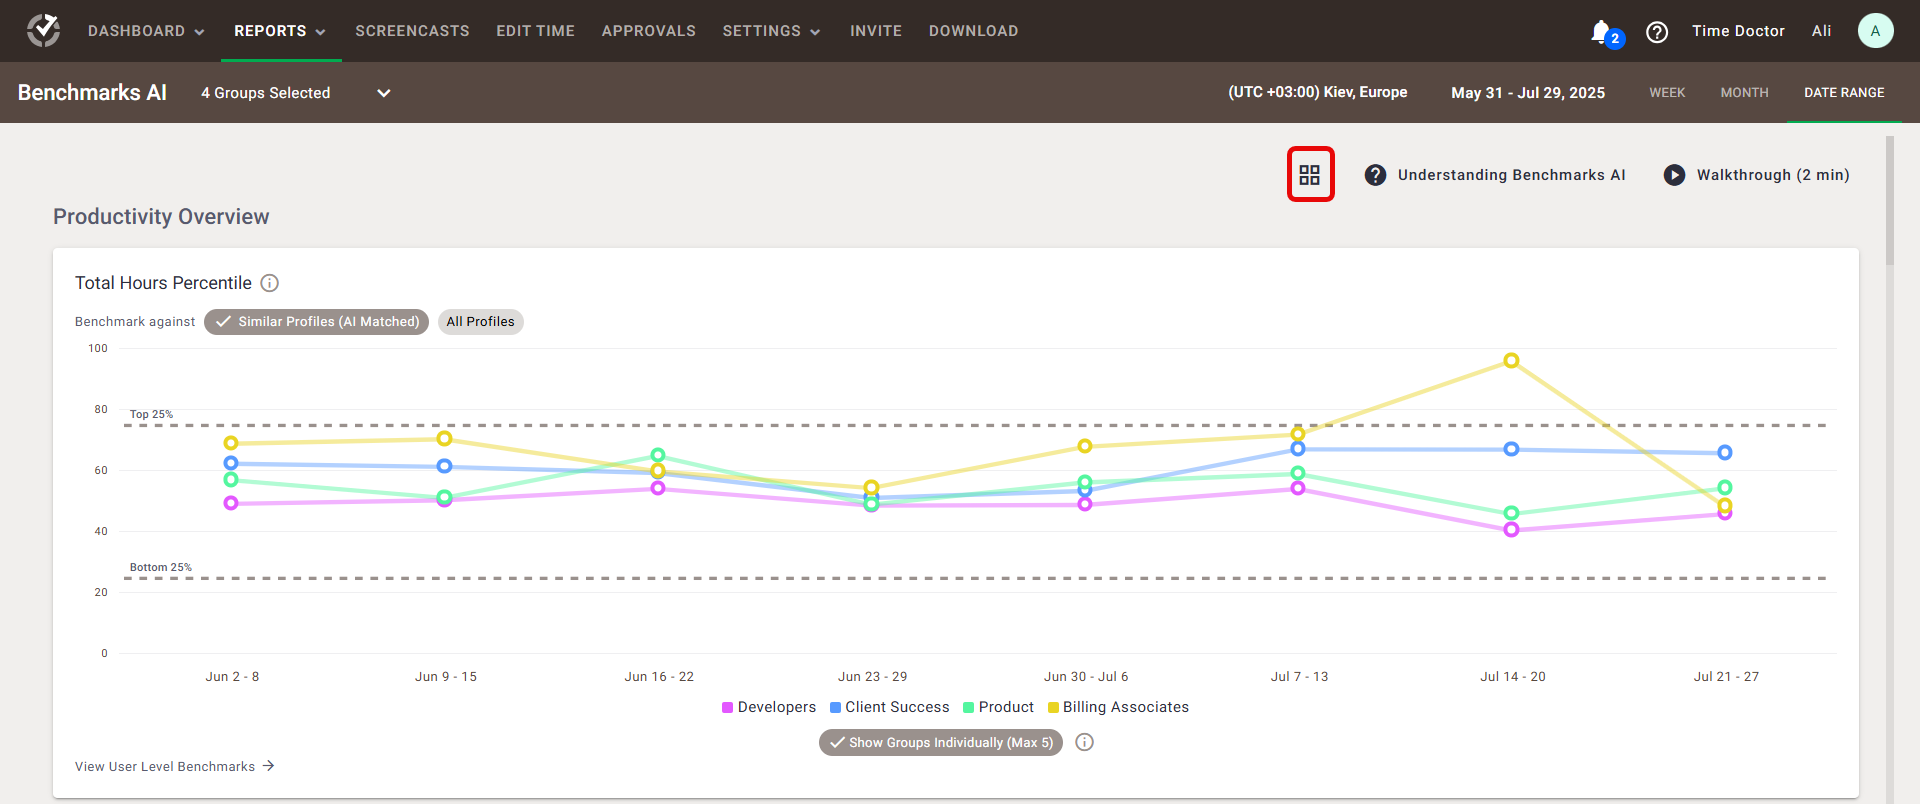This screenshot has height=804, width=1920.
Task: Follow View User Level Benchmarks link
Action: (x=174, y=767)
